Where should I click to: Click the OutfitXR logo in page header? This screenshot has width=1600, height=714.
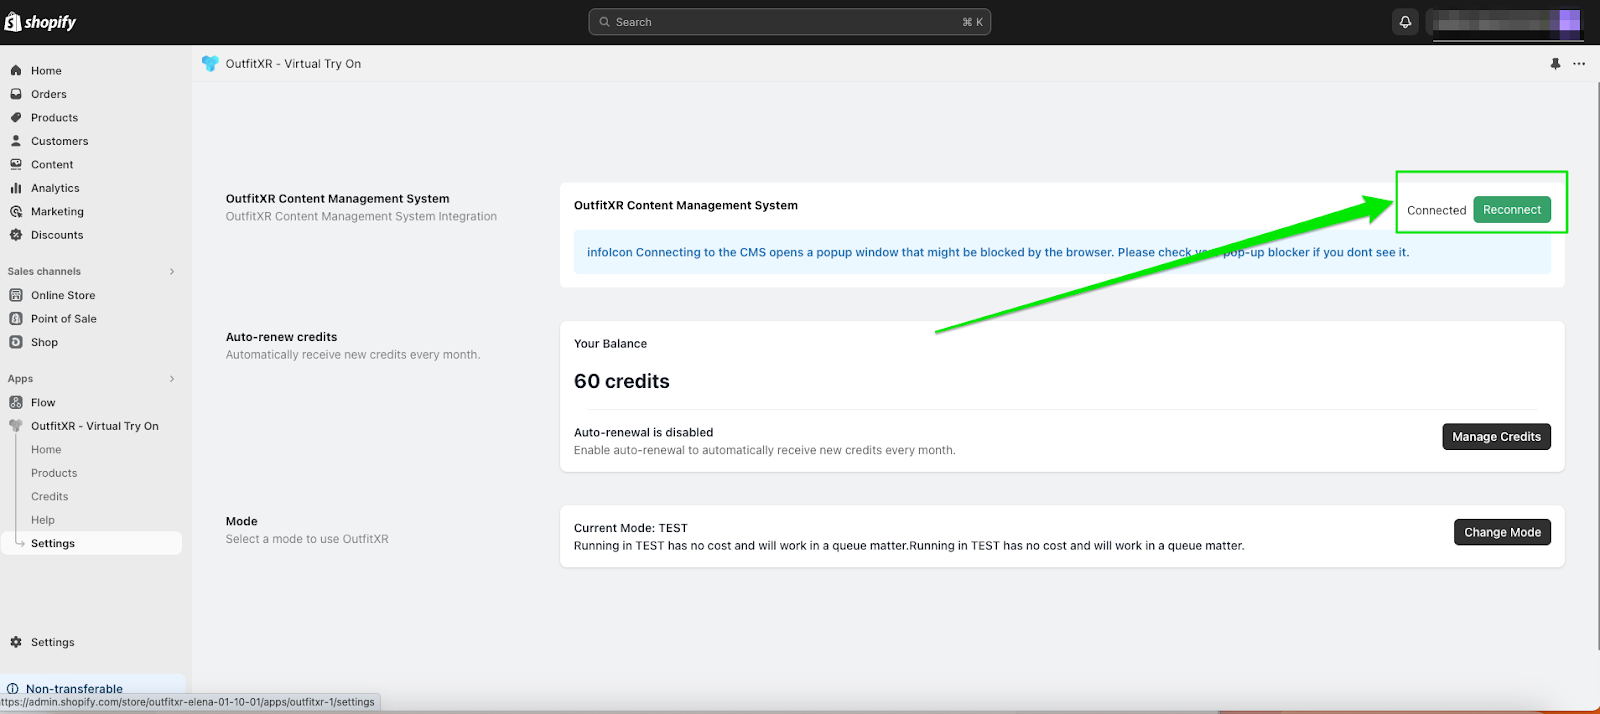pyautogui.click(x=210, y=63)
